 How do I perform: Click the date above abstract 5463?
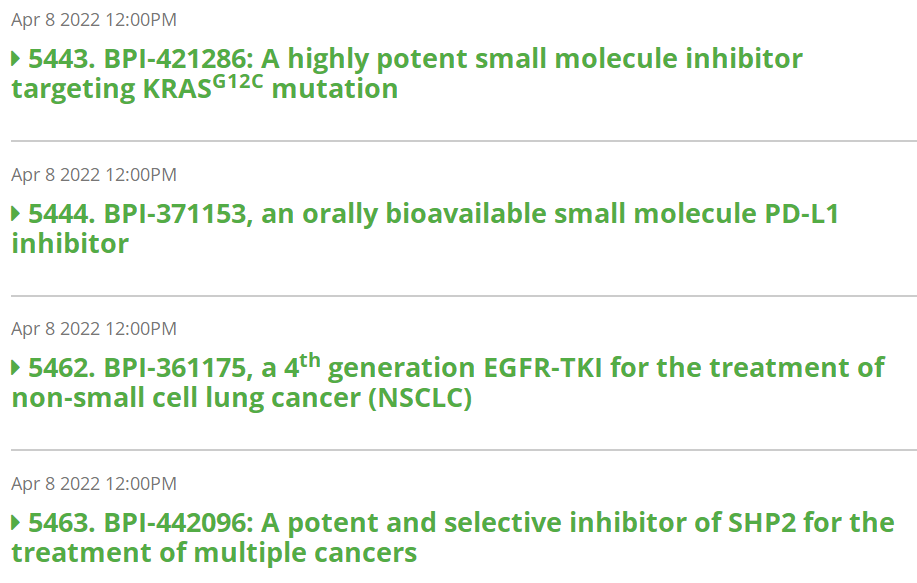[x=94, y=484]
